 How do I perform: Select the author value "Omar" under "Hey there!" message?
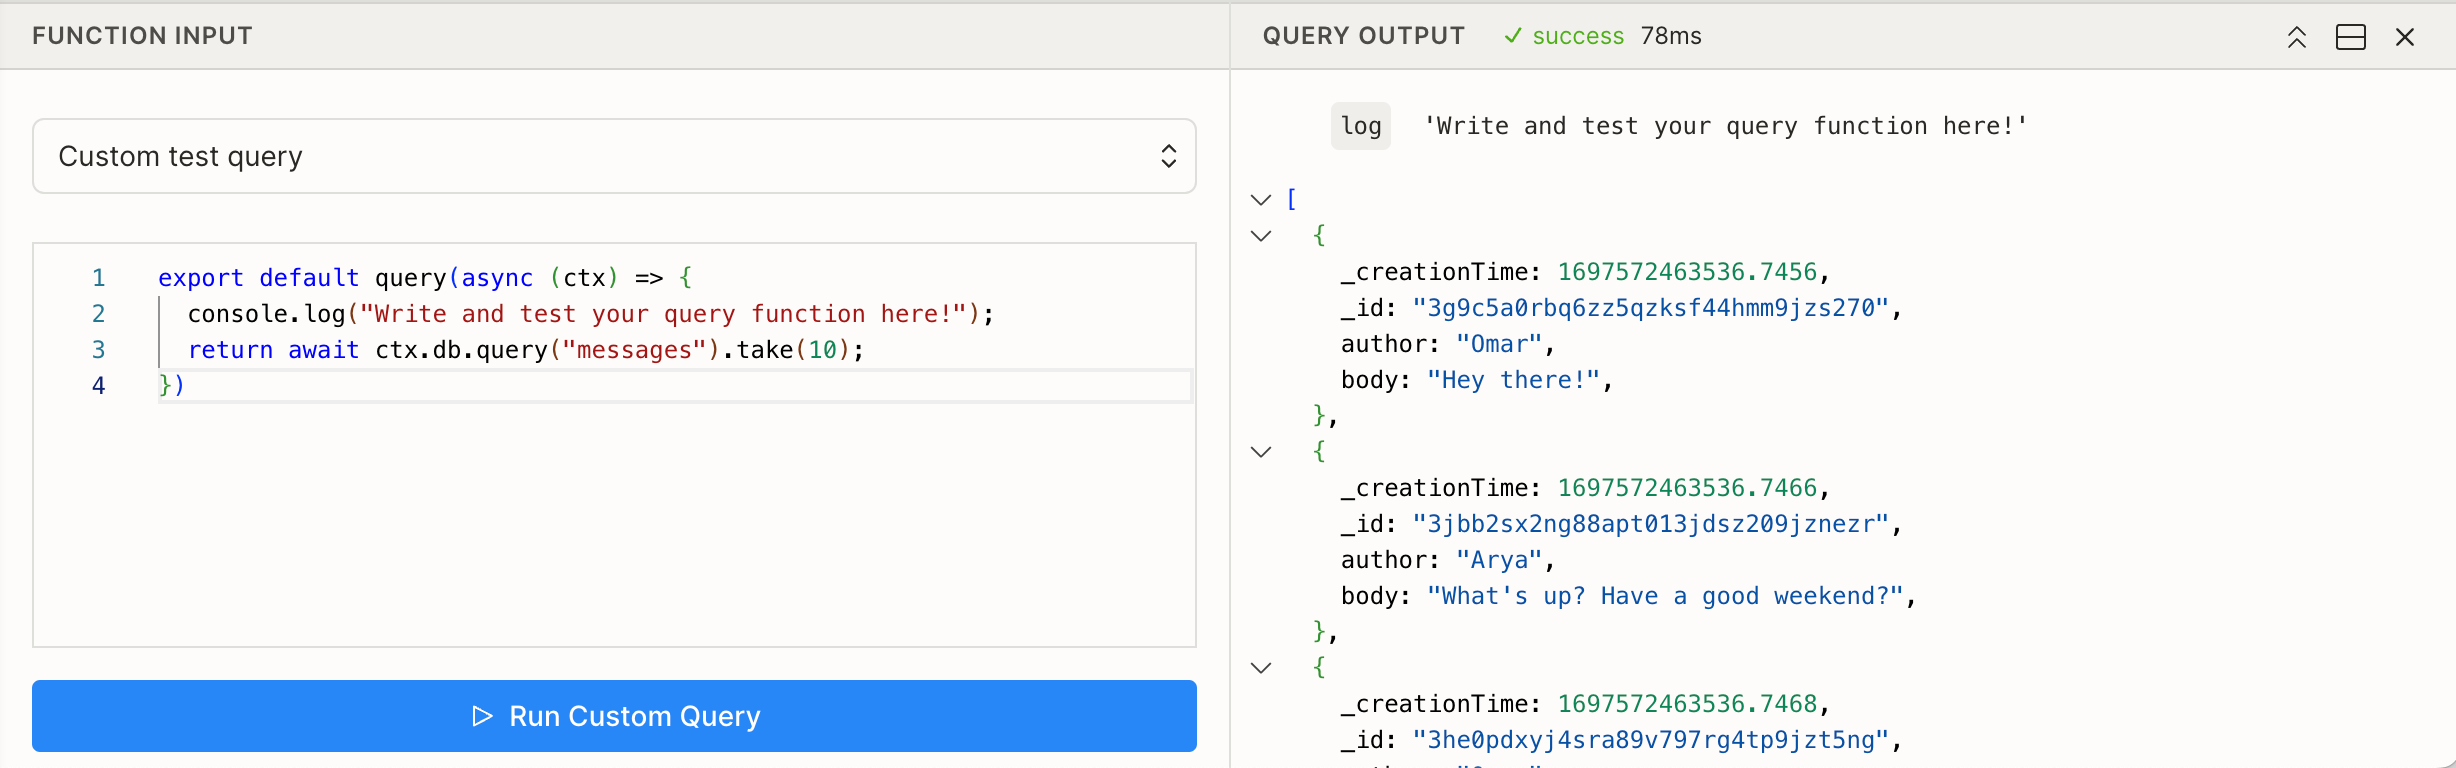[x=1499, y=344]
